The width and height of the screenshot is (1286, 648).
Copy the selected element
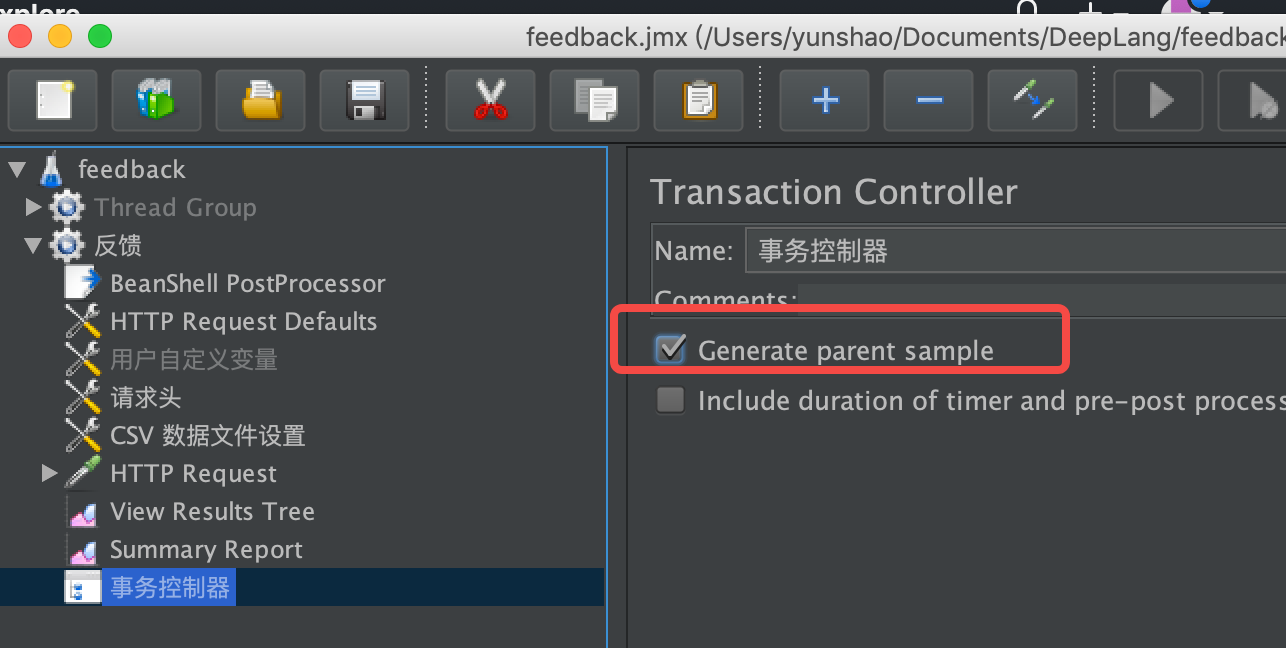[x=594, y=100]
